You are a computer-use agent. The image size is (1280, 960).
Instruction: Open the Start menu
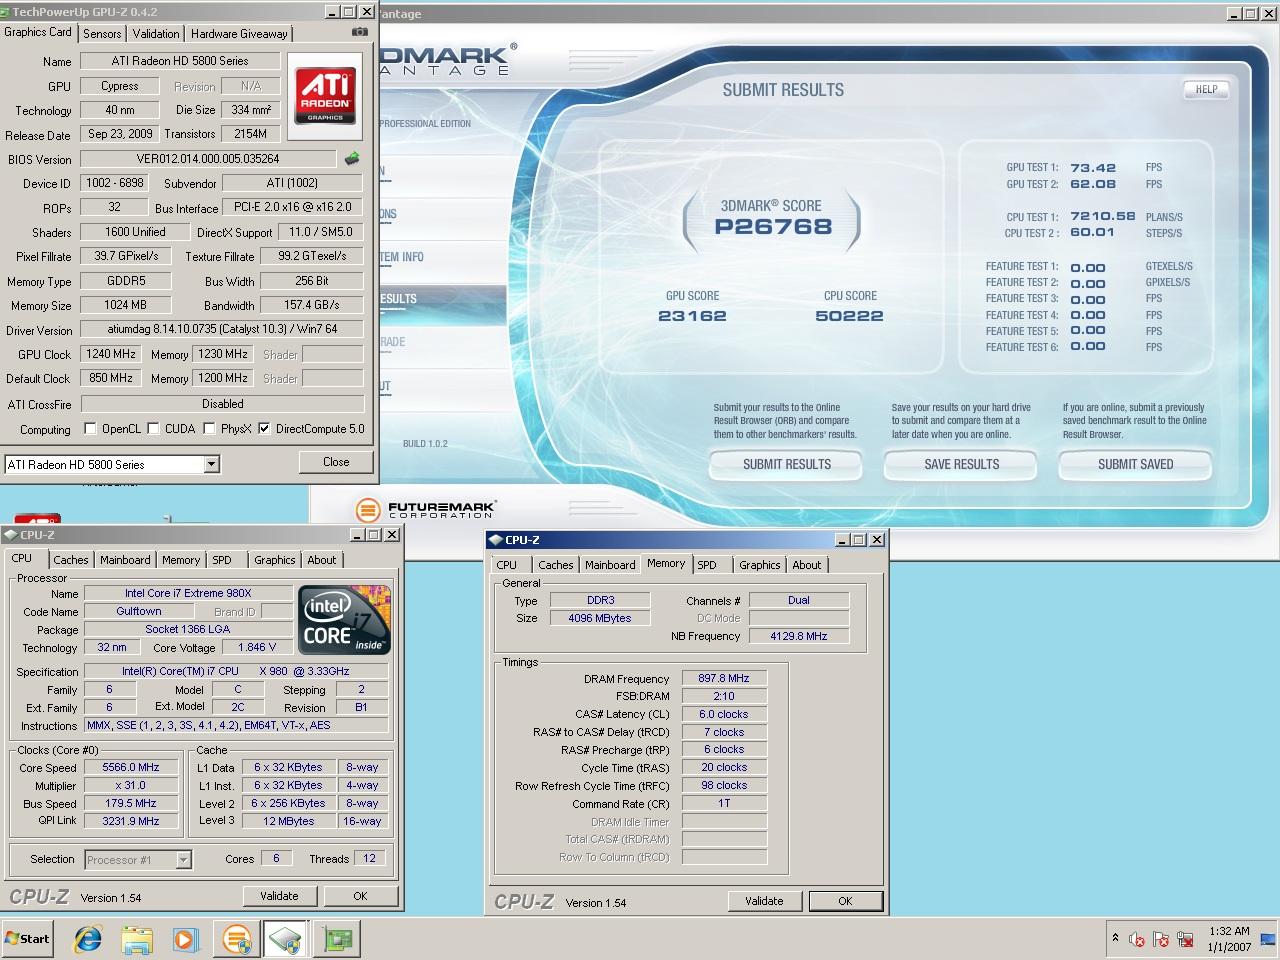[27, 939]
